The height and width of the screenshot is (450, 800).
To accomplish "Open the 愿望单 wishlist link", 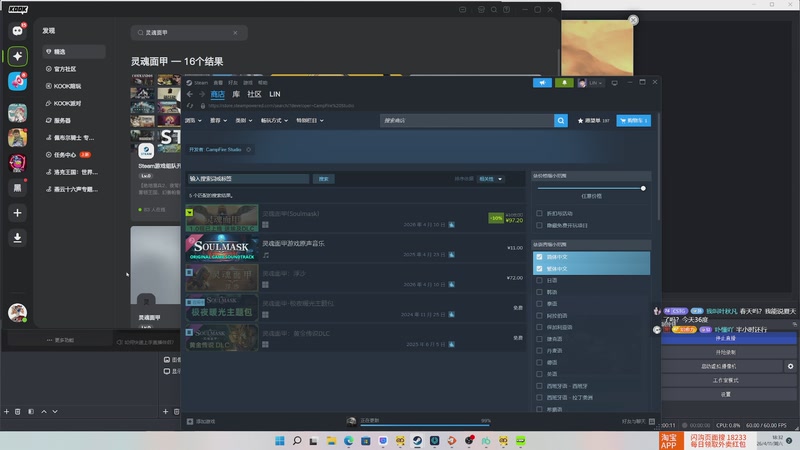I will 593,120.
